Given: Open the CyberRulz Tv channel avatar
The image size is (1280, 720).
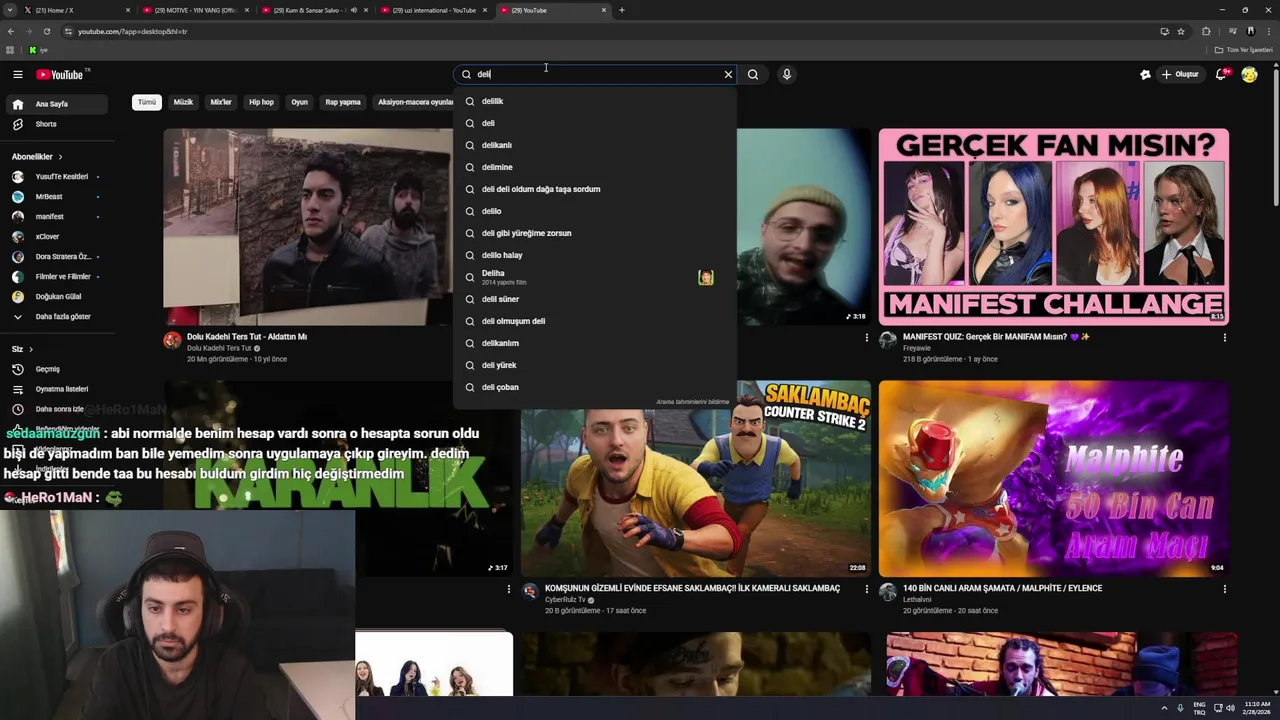Looking at the screenshot, I should (x=530, y=591).
